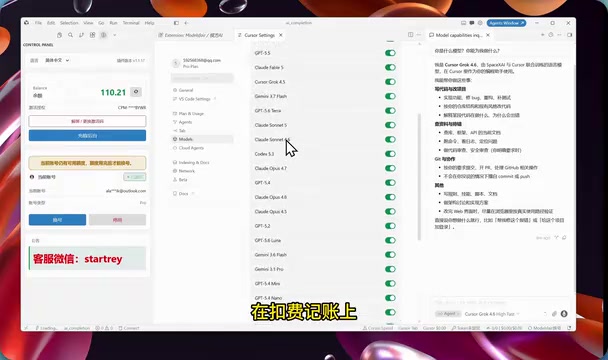Click the grey button with red text
The width and height of the screenshot is (608, 360).
117,220
